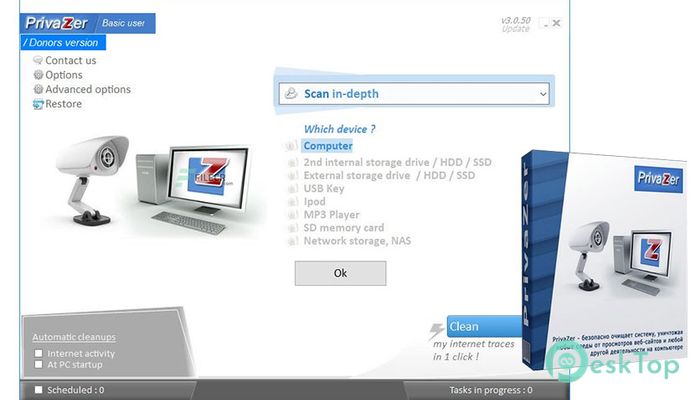This screenshot has width=700, height=400.
Task: Minimize the PrivaZer window
Action: 545,24
